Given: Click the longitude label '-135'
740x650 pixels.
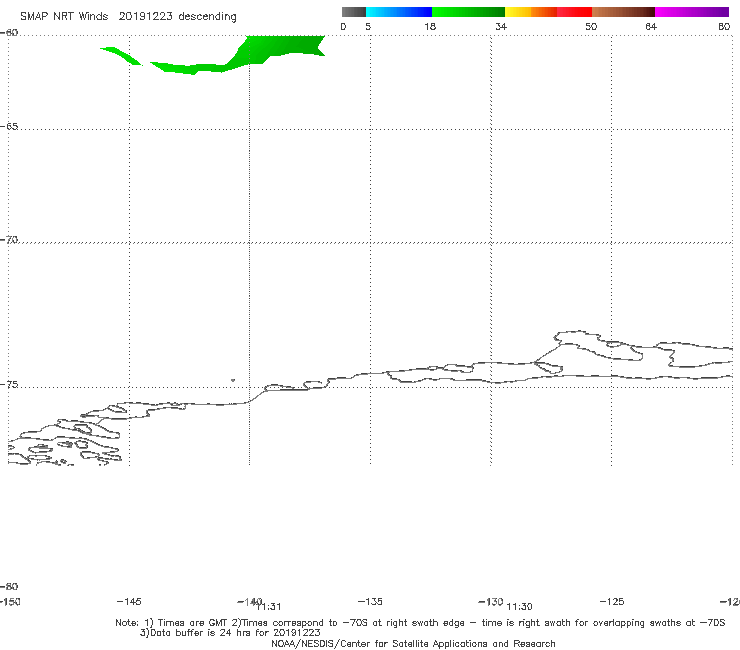Looking at the screenshot, I should click(370, 601).
